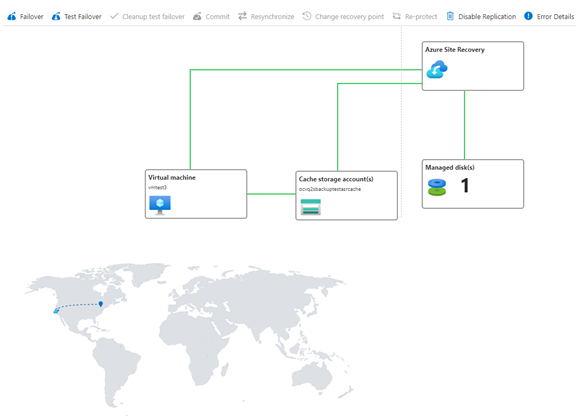Open the vmtest3 virtual machine name
Viewport: 576px width, 416px height.
pos(157,187)
